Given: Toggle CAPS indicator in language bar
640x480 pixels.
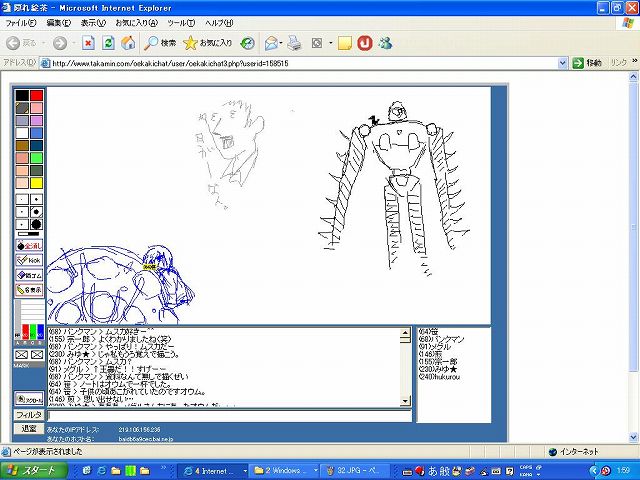Looking at the screenshot, I should pyautogui.click(x=526, y=467).
